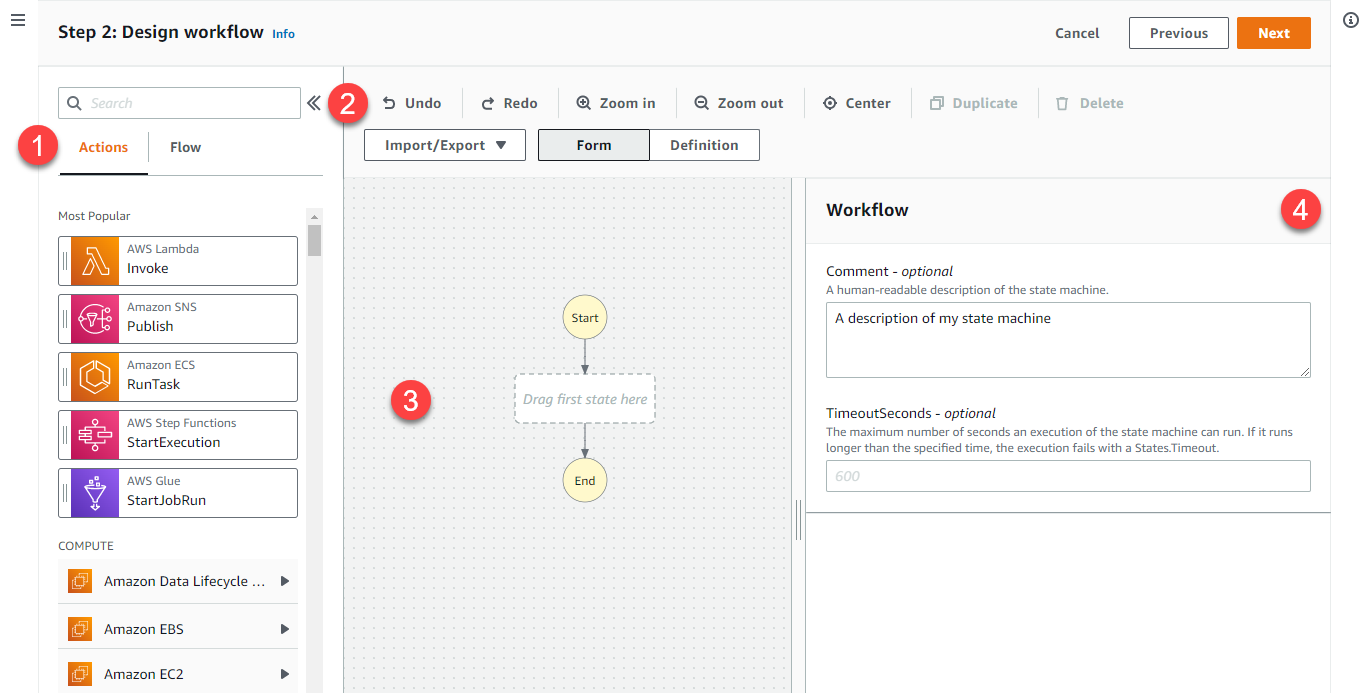This screenshot has width=1367, height=693.
Task: Select the AWS Step Functions icon
Action: (96, 435)
